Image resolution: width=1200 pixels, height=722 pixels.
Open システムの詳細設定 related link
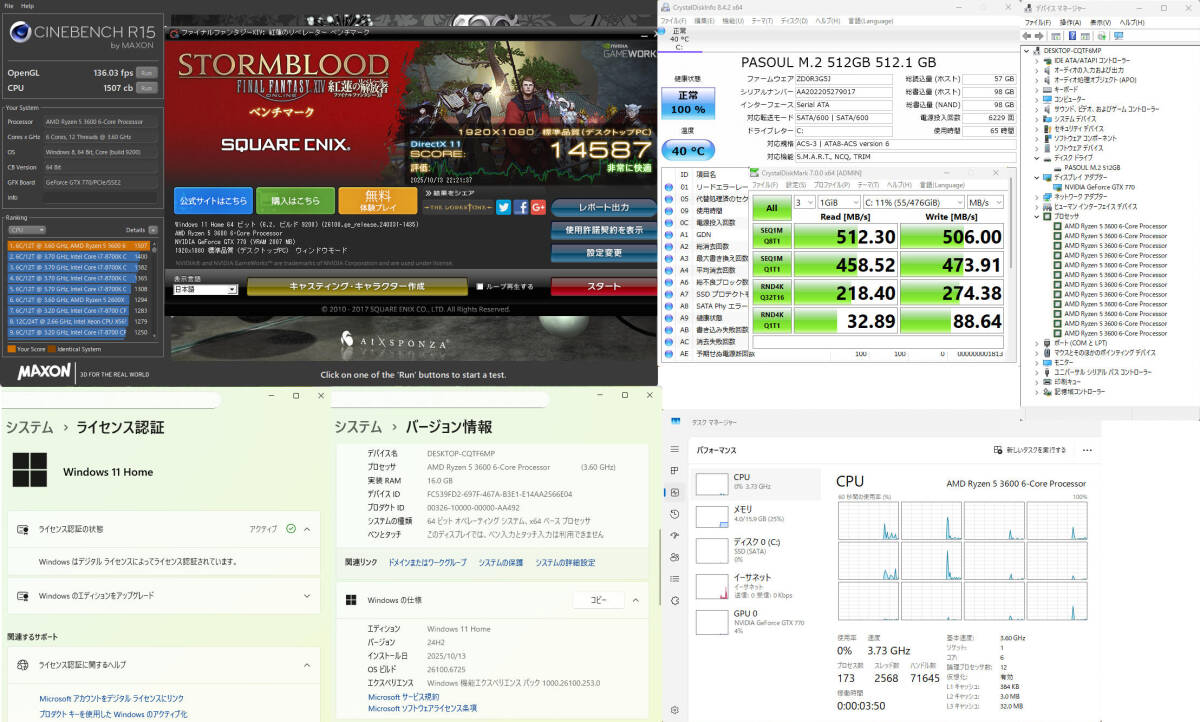[x=565, y=562]
